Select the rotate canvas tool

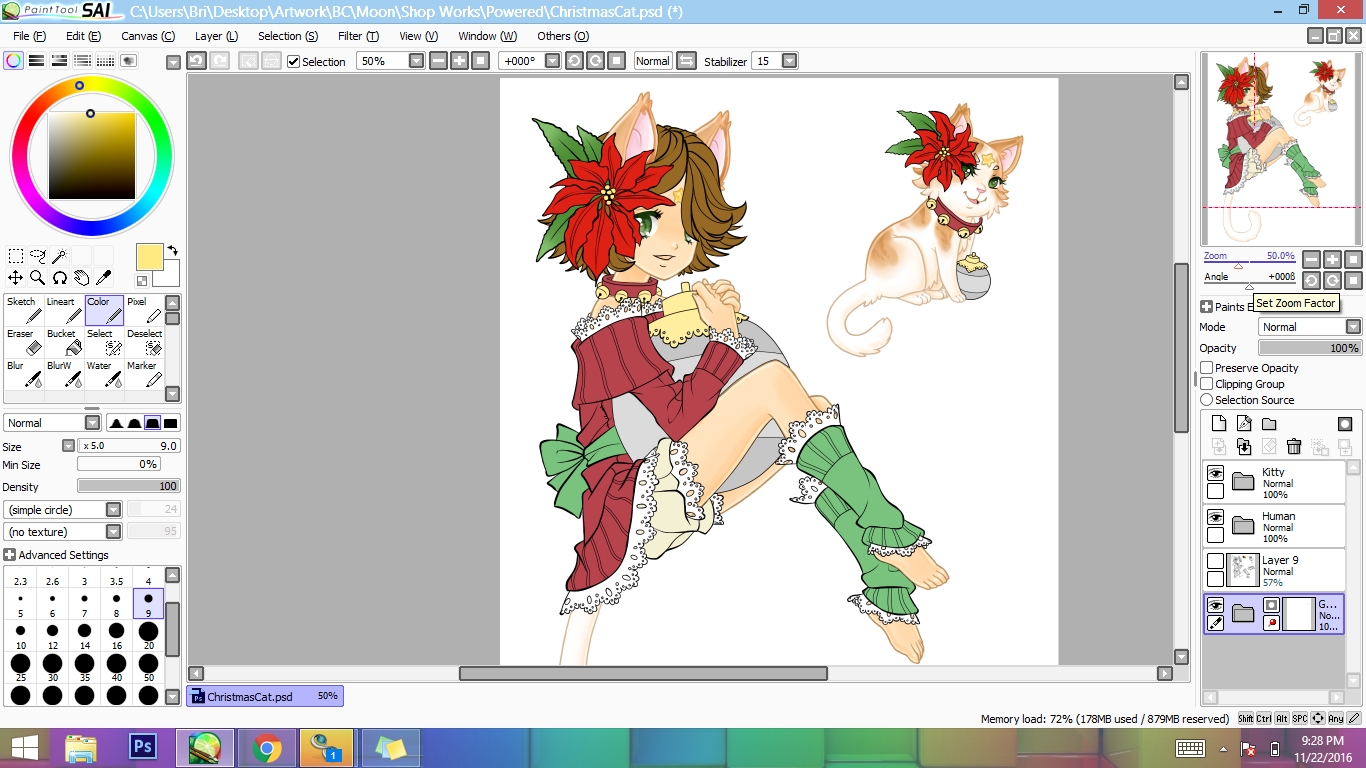tap(60, 278)
